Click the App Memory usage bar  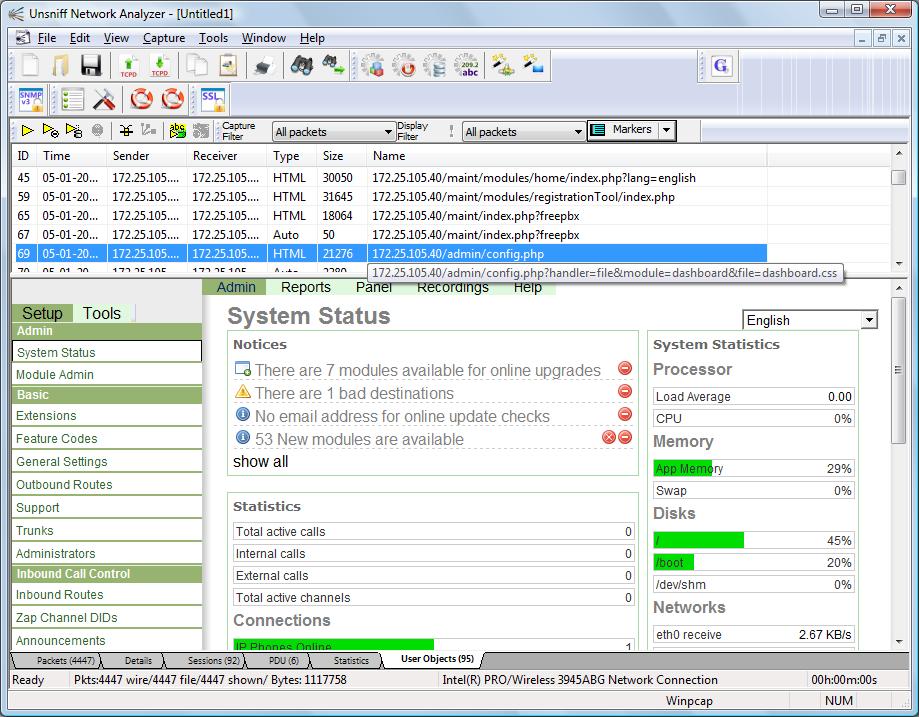[x=754, y=468]
